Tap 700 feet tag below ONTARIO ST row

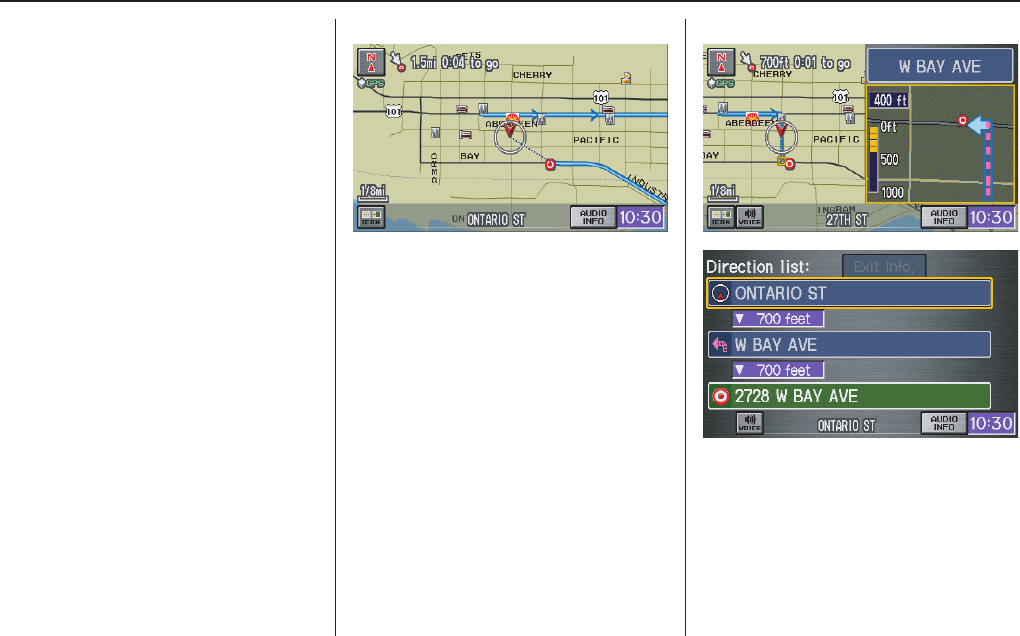(x=778, y=319)
